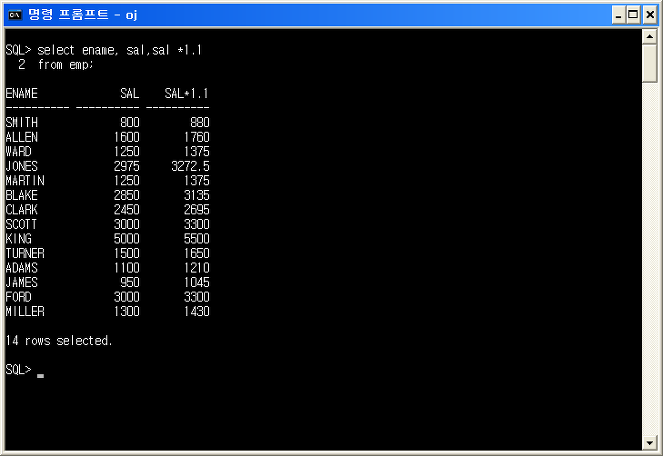Screen dimensions: 663x456
Task: Click the name ALLEN
Action: click(22, 137)
